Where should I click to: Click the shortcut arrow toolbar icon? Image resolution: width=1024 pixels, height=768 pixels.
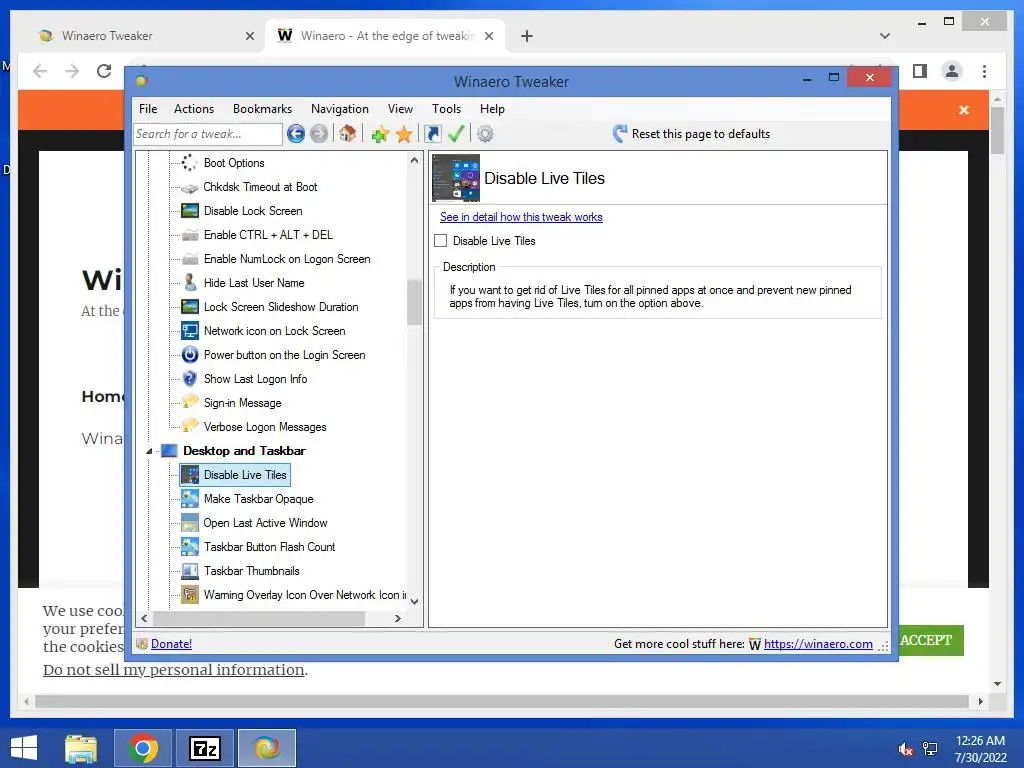[x=432, y=134]
